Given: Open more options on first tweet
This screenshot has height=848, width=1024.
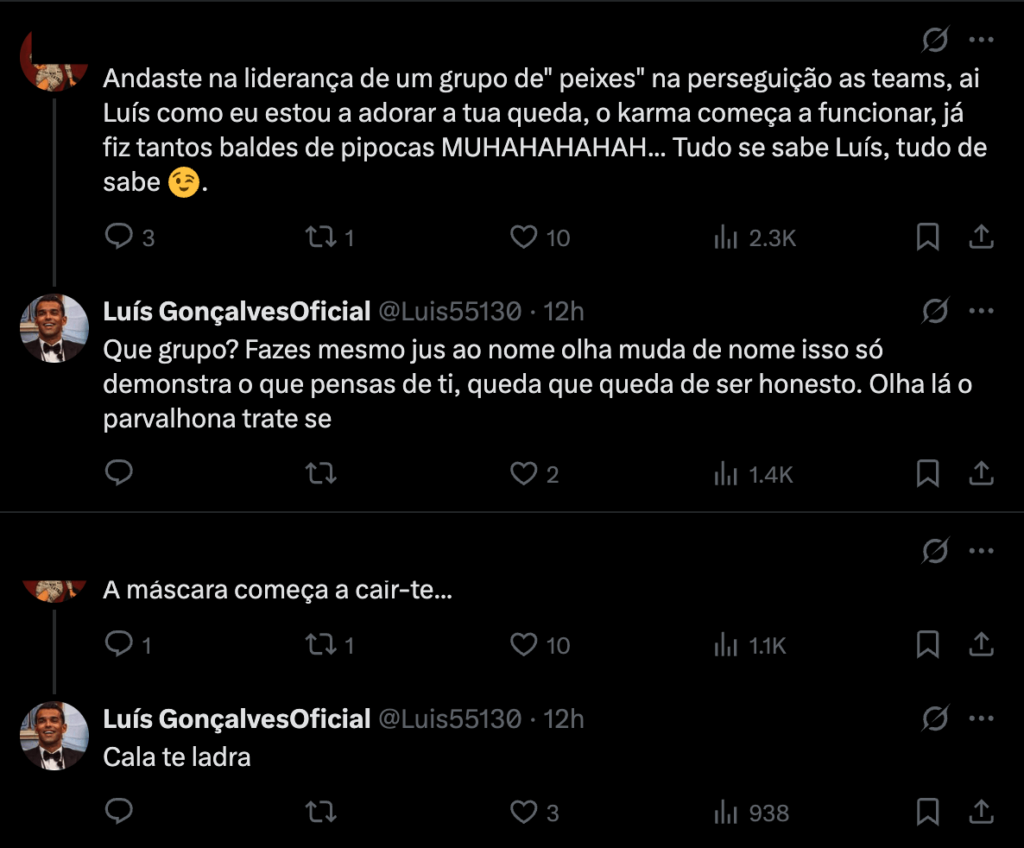Looking at the screenshot, I should tap(982, 40).
